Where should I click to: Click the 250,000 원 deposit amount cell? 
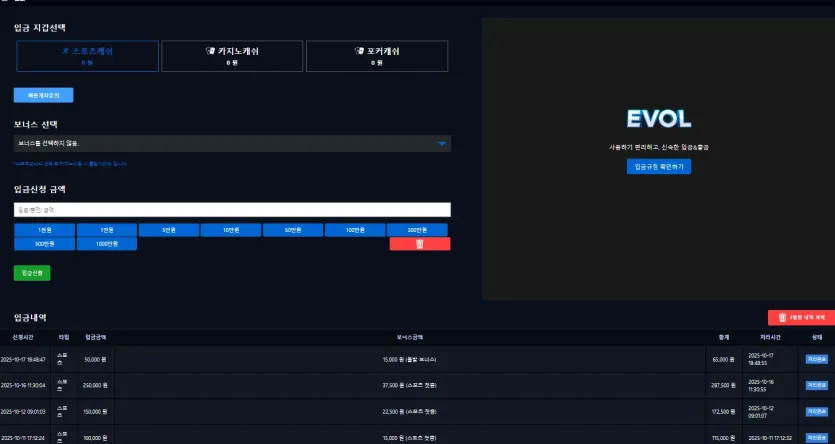(95, 385)
